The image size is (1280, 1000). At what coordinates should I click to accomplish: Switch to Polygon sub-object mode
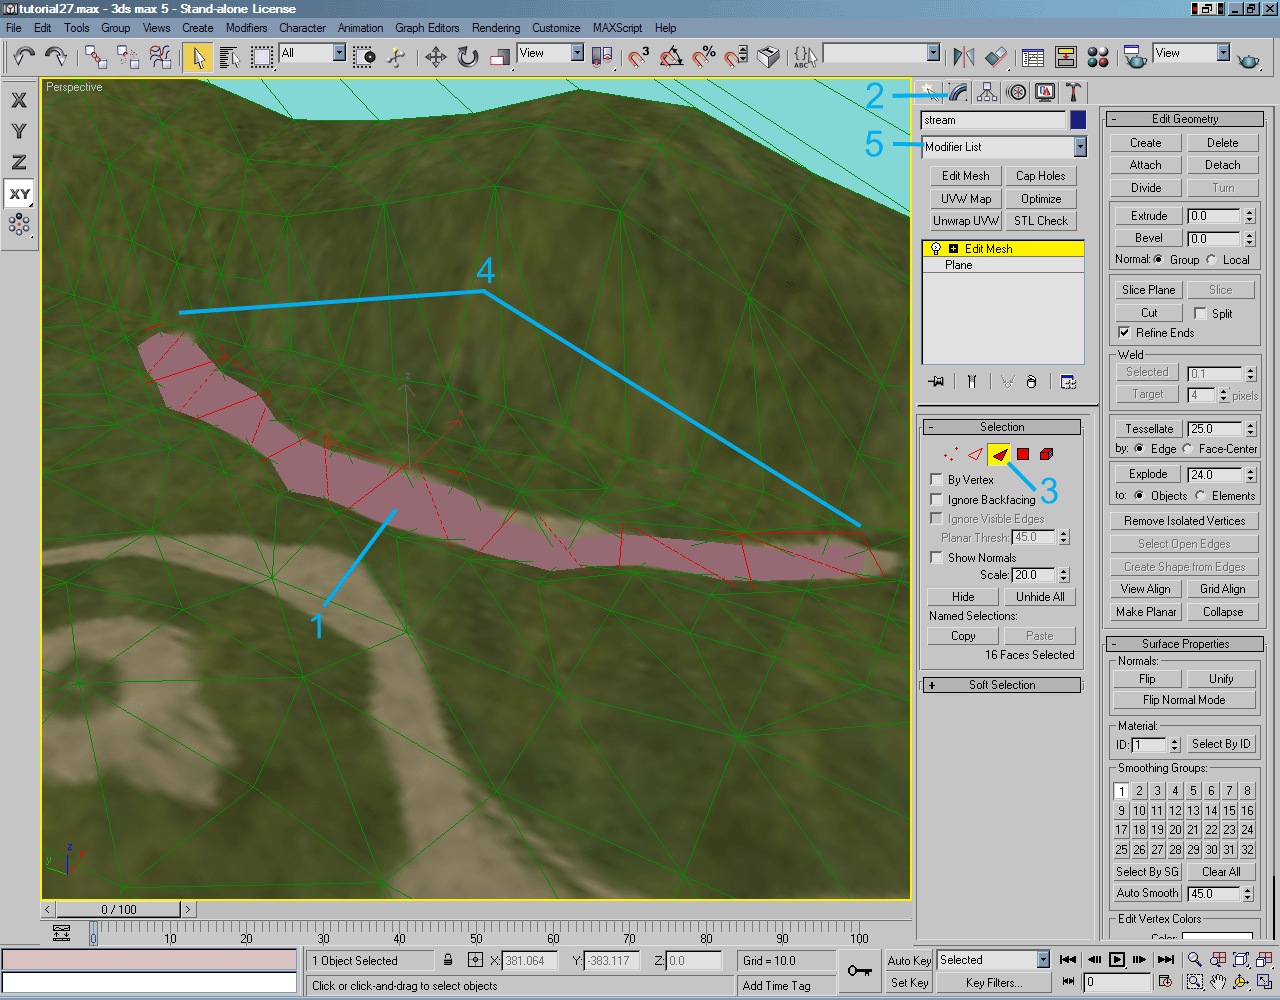coord(1022,454)
